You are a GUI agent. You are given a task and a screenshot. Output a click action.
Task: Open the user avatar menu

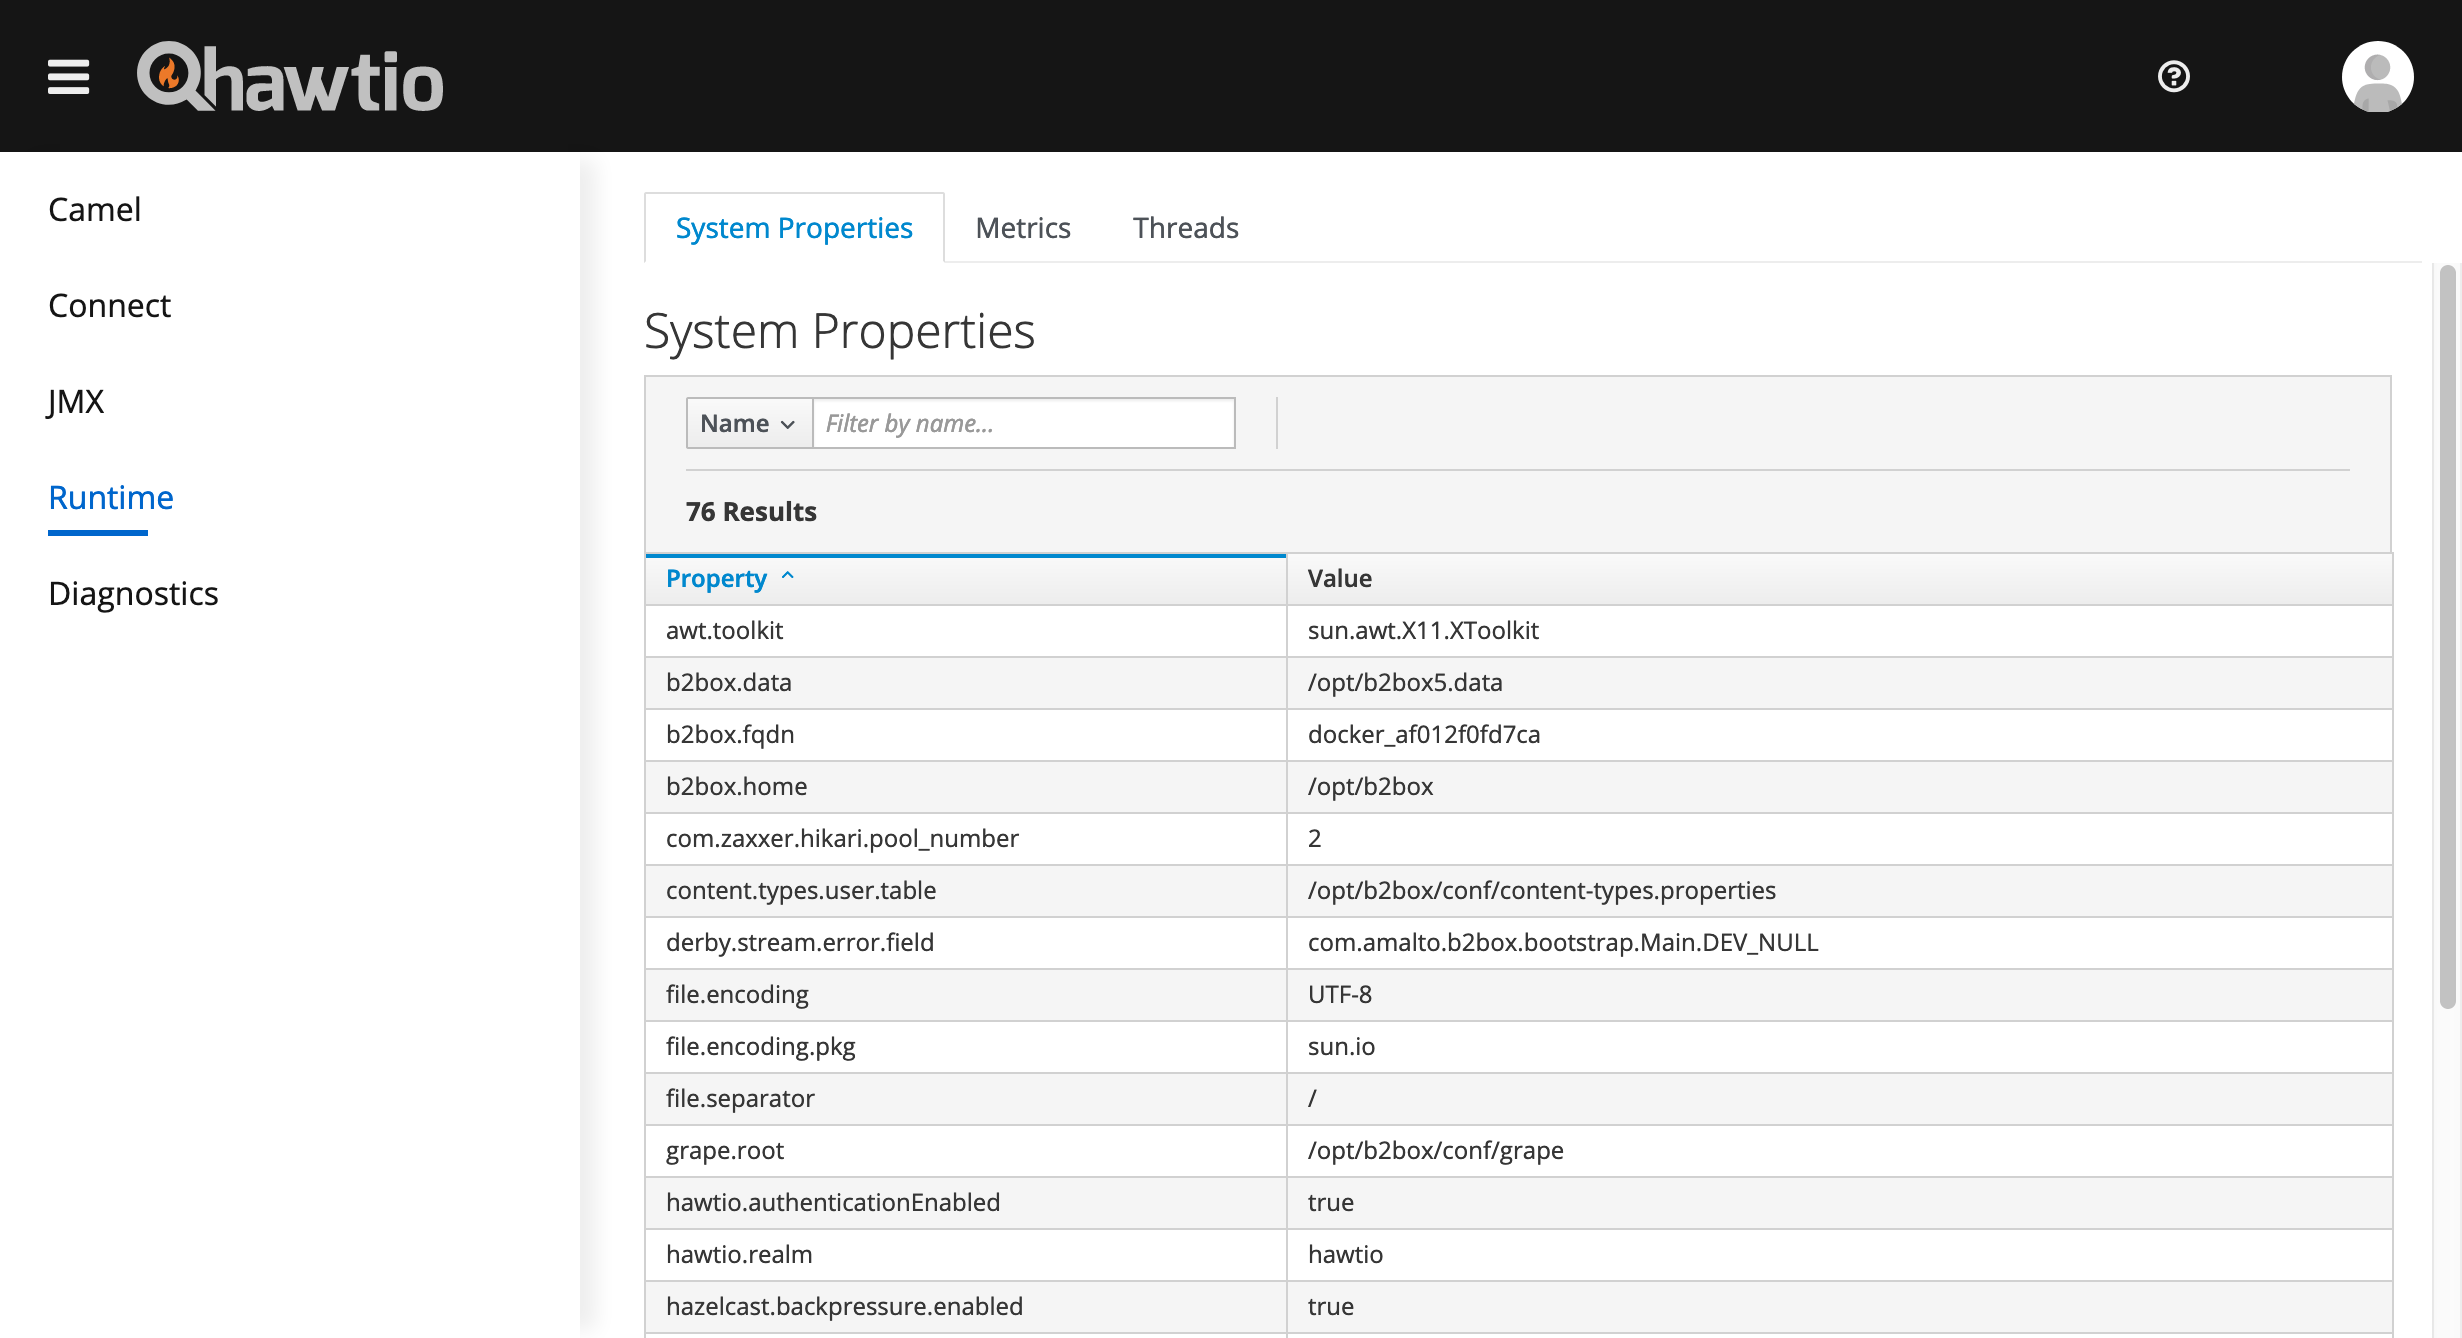[x=2377, y=76]
